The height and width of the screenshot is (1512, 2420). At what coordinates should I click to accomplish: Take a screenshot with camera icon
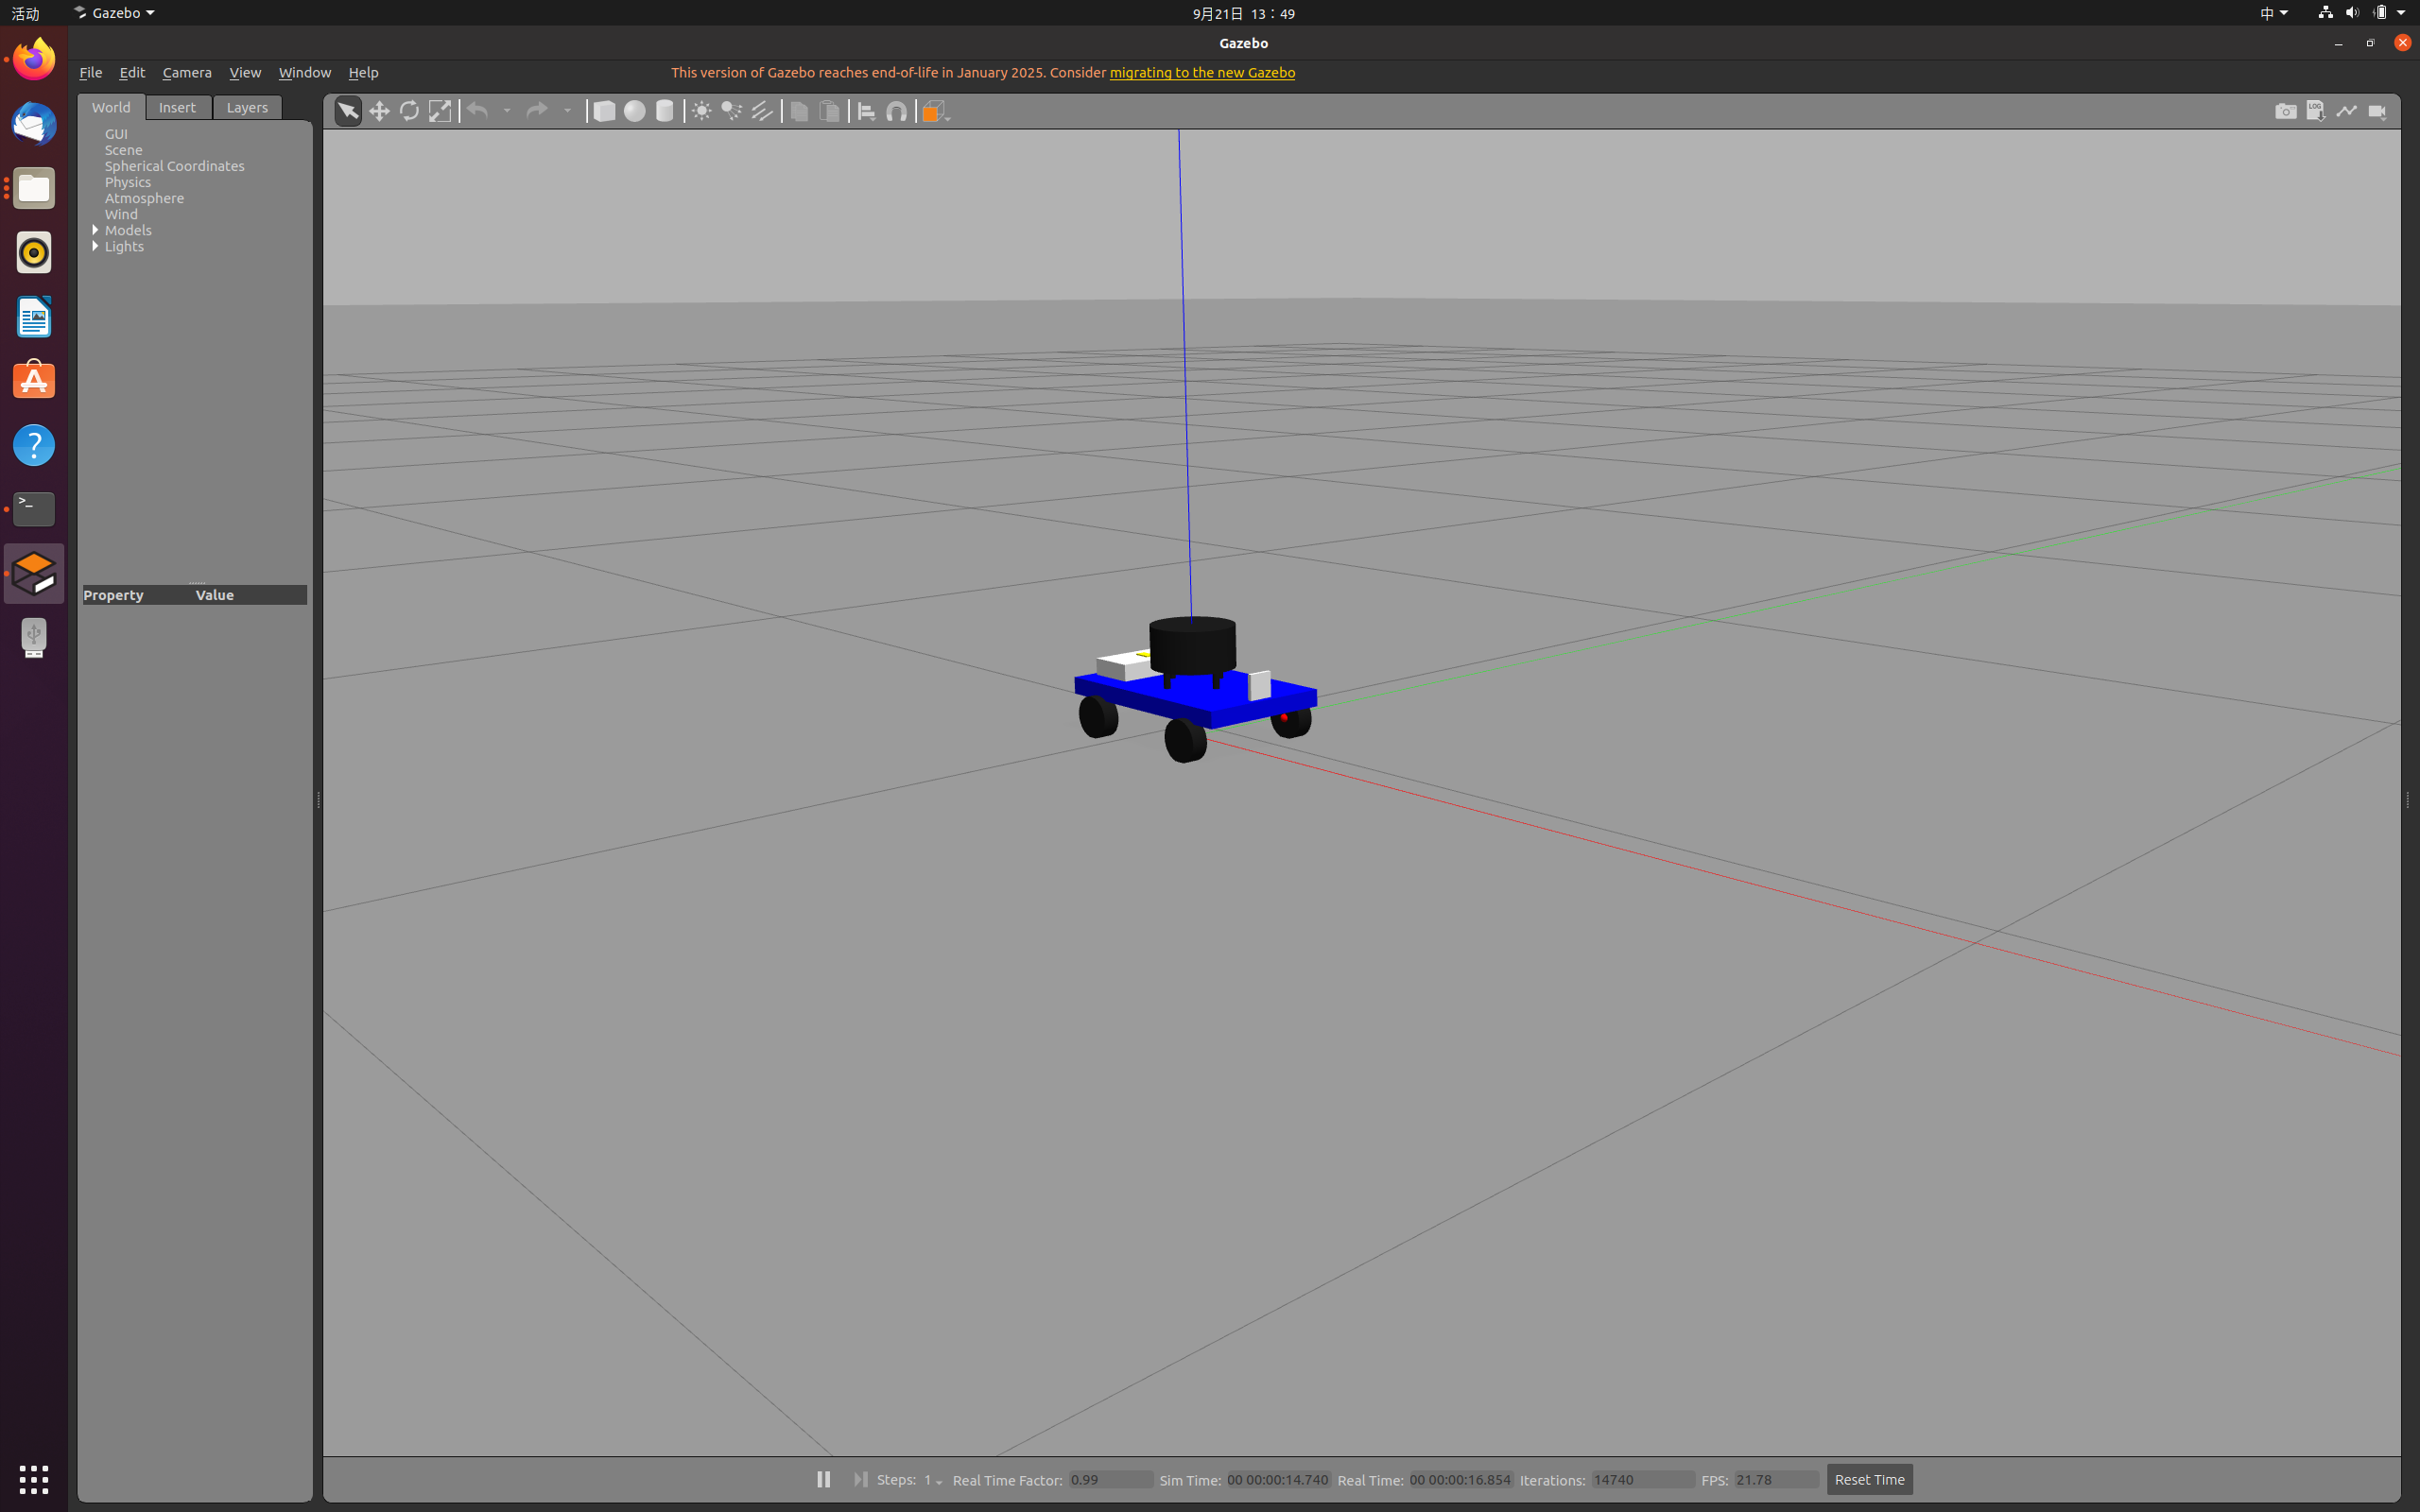2286,111
